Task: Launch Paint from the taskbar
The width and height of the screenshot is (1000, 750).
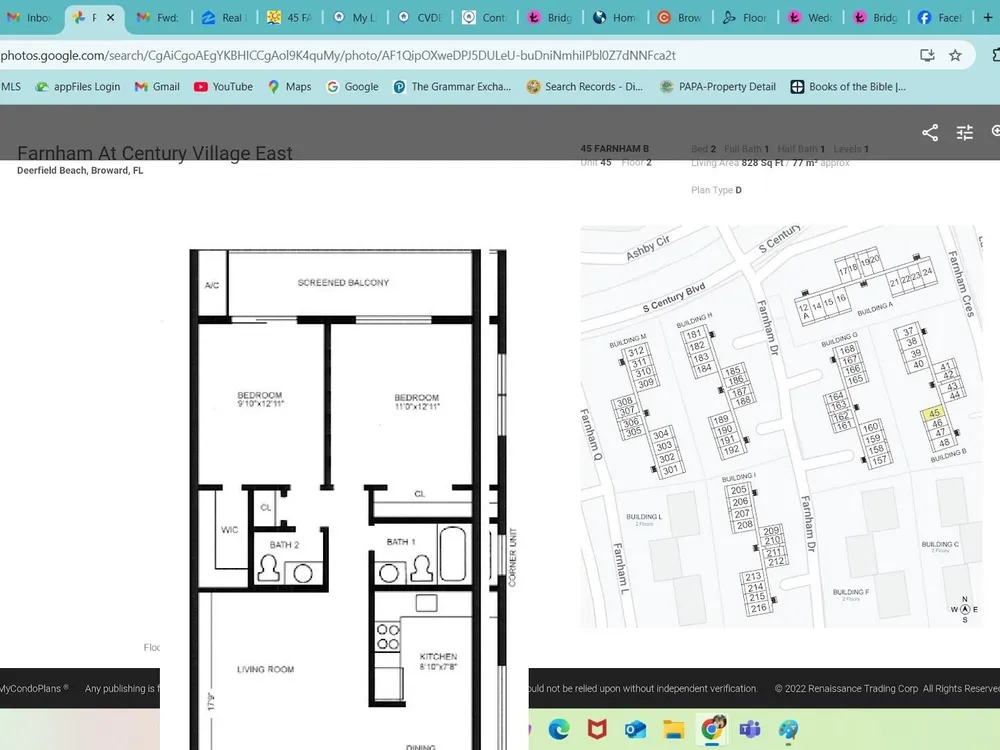Action: coord(788,729)
